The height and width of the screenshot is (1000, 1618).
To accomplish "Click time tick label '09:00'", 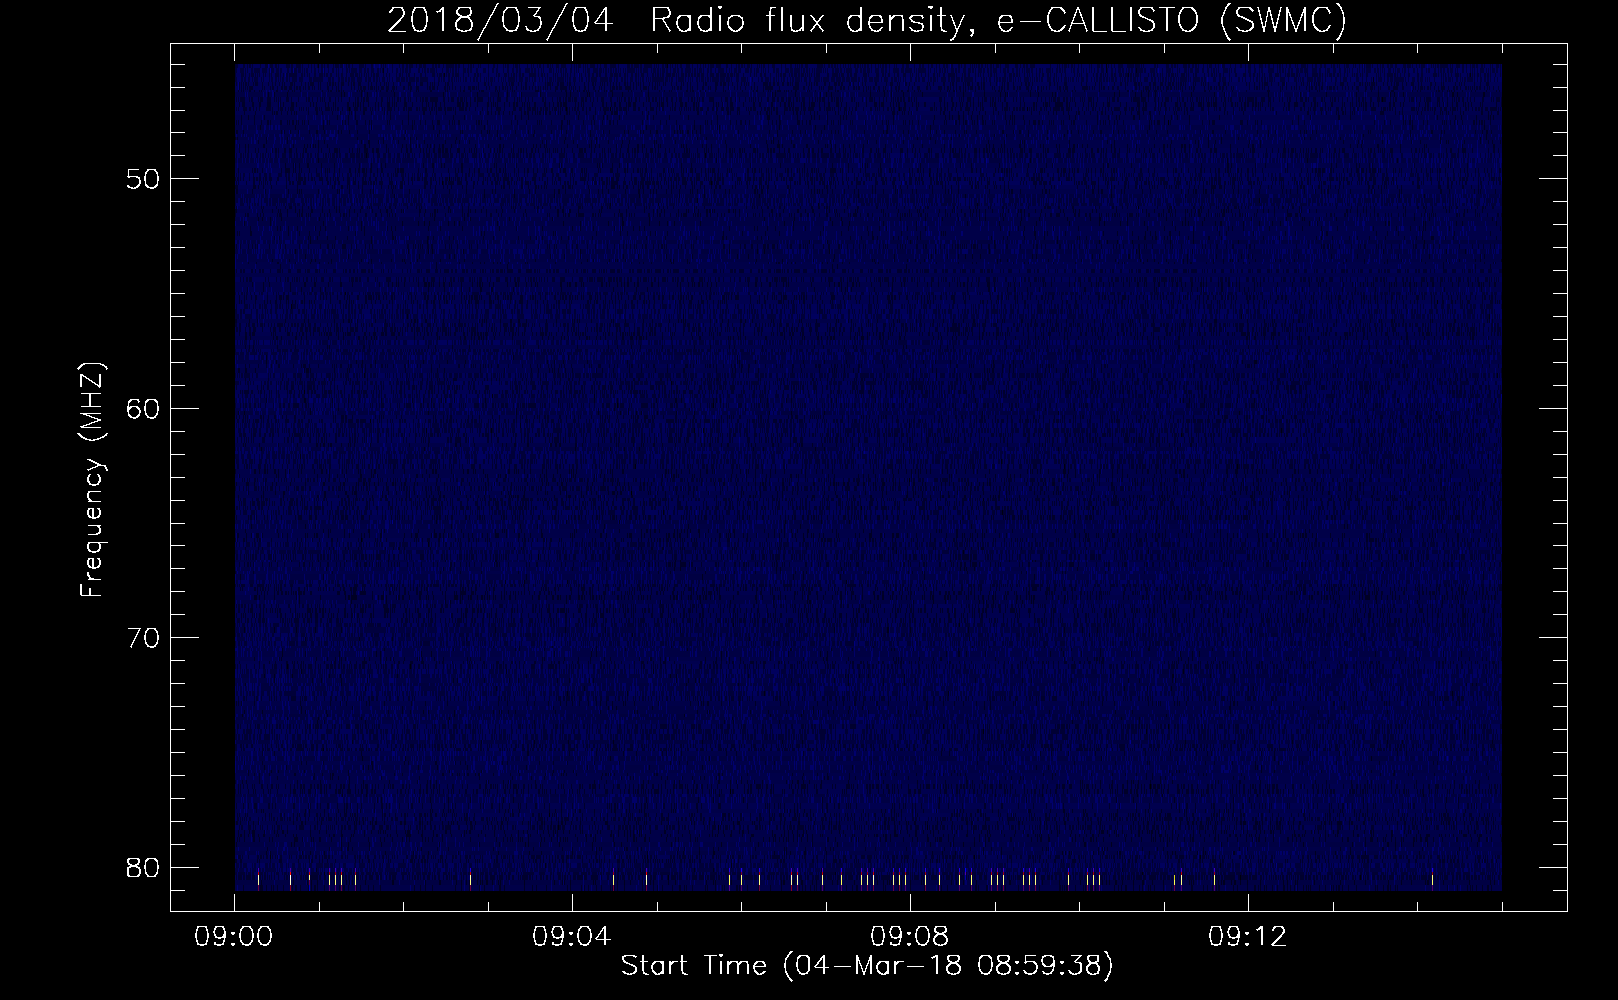I will [x=235, y=937].
